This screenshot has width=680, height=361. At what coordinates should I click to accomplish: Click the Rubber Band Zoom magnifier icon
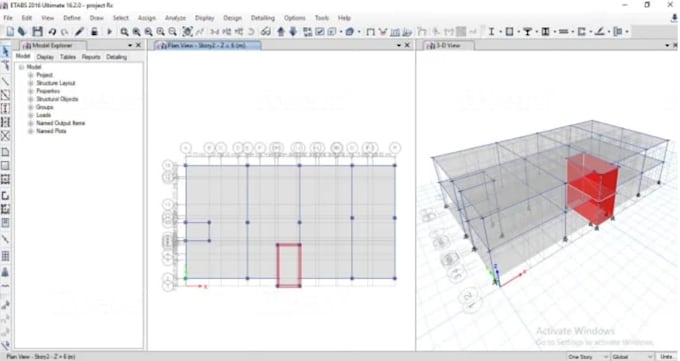124,32
